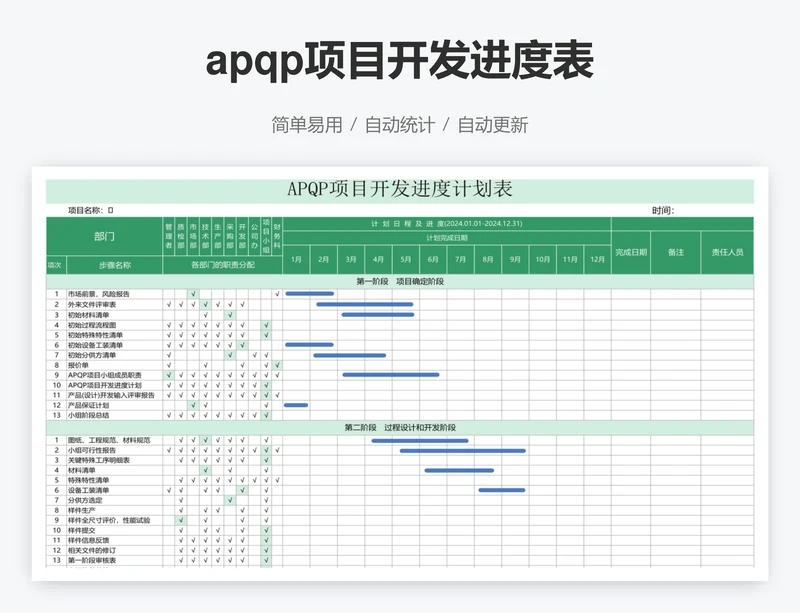Viewport: 800px width, 613px height.
Task: Select the 市场前景、风险报告 step cell
Action: [x=114, y=294]
